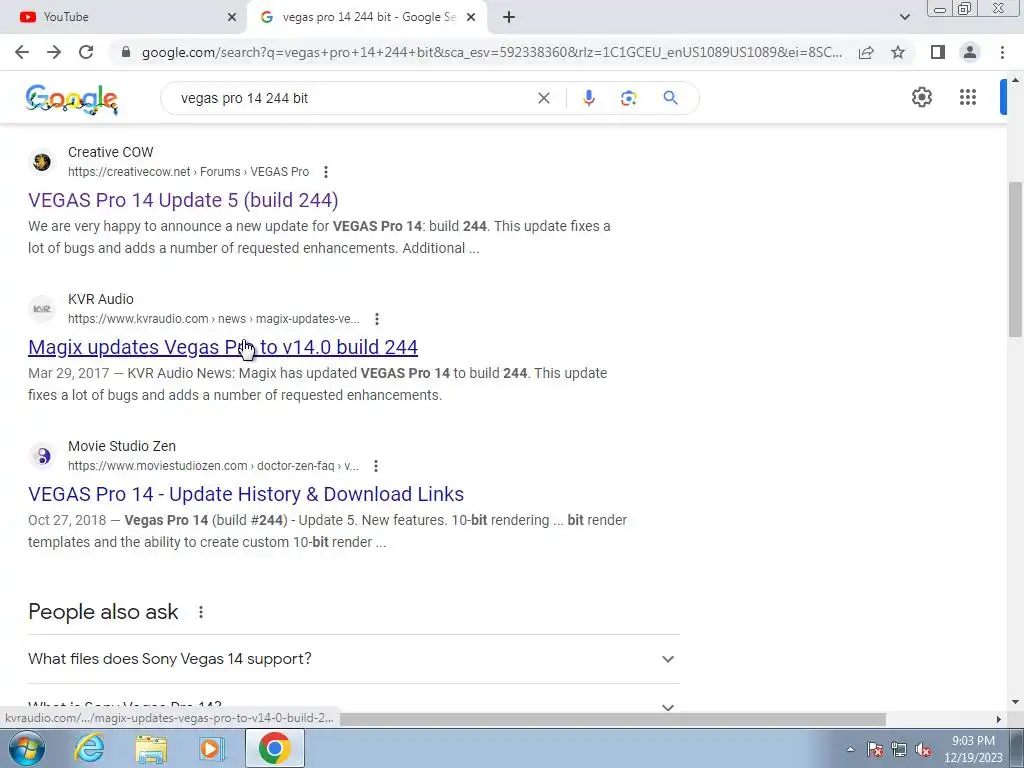Start a voice search with microphone
Viewport: 1024px width, 768px height.
pos(588,98)
